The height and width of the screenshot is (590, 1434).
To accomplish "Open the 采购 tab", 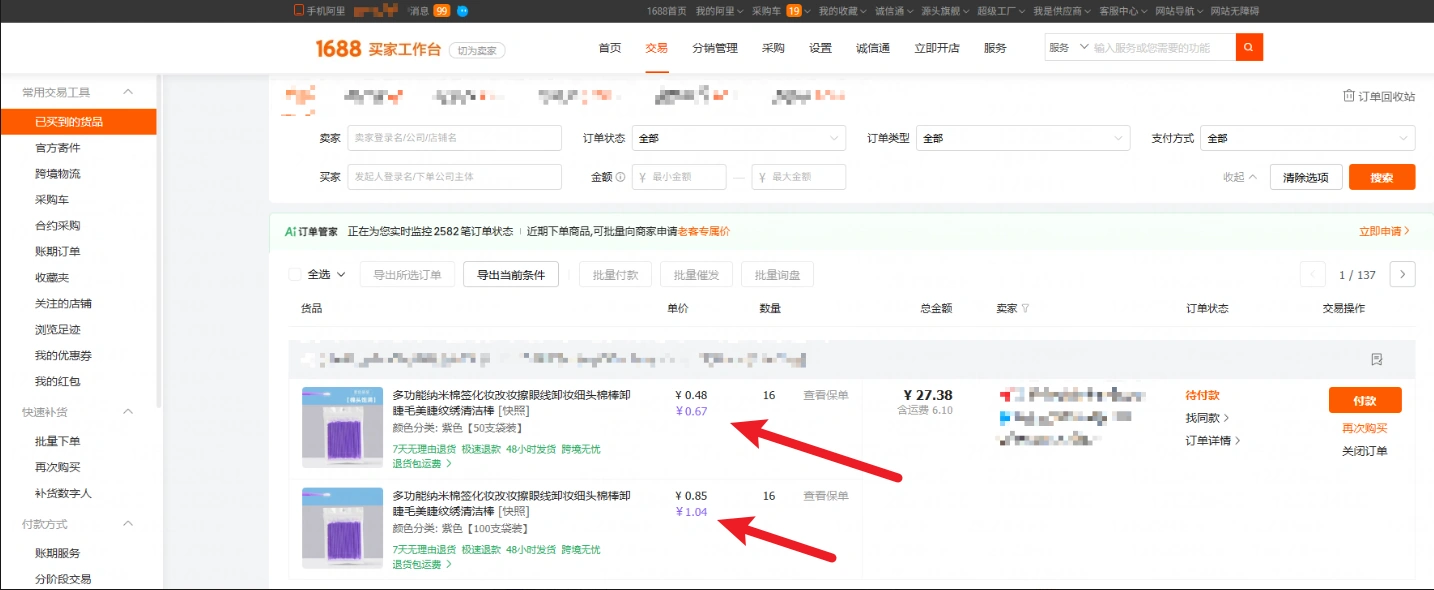I will tap(773, 48).
